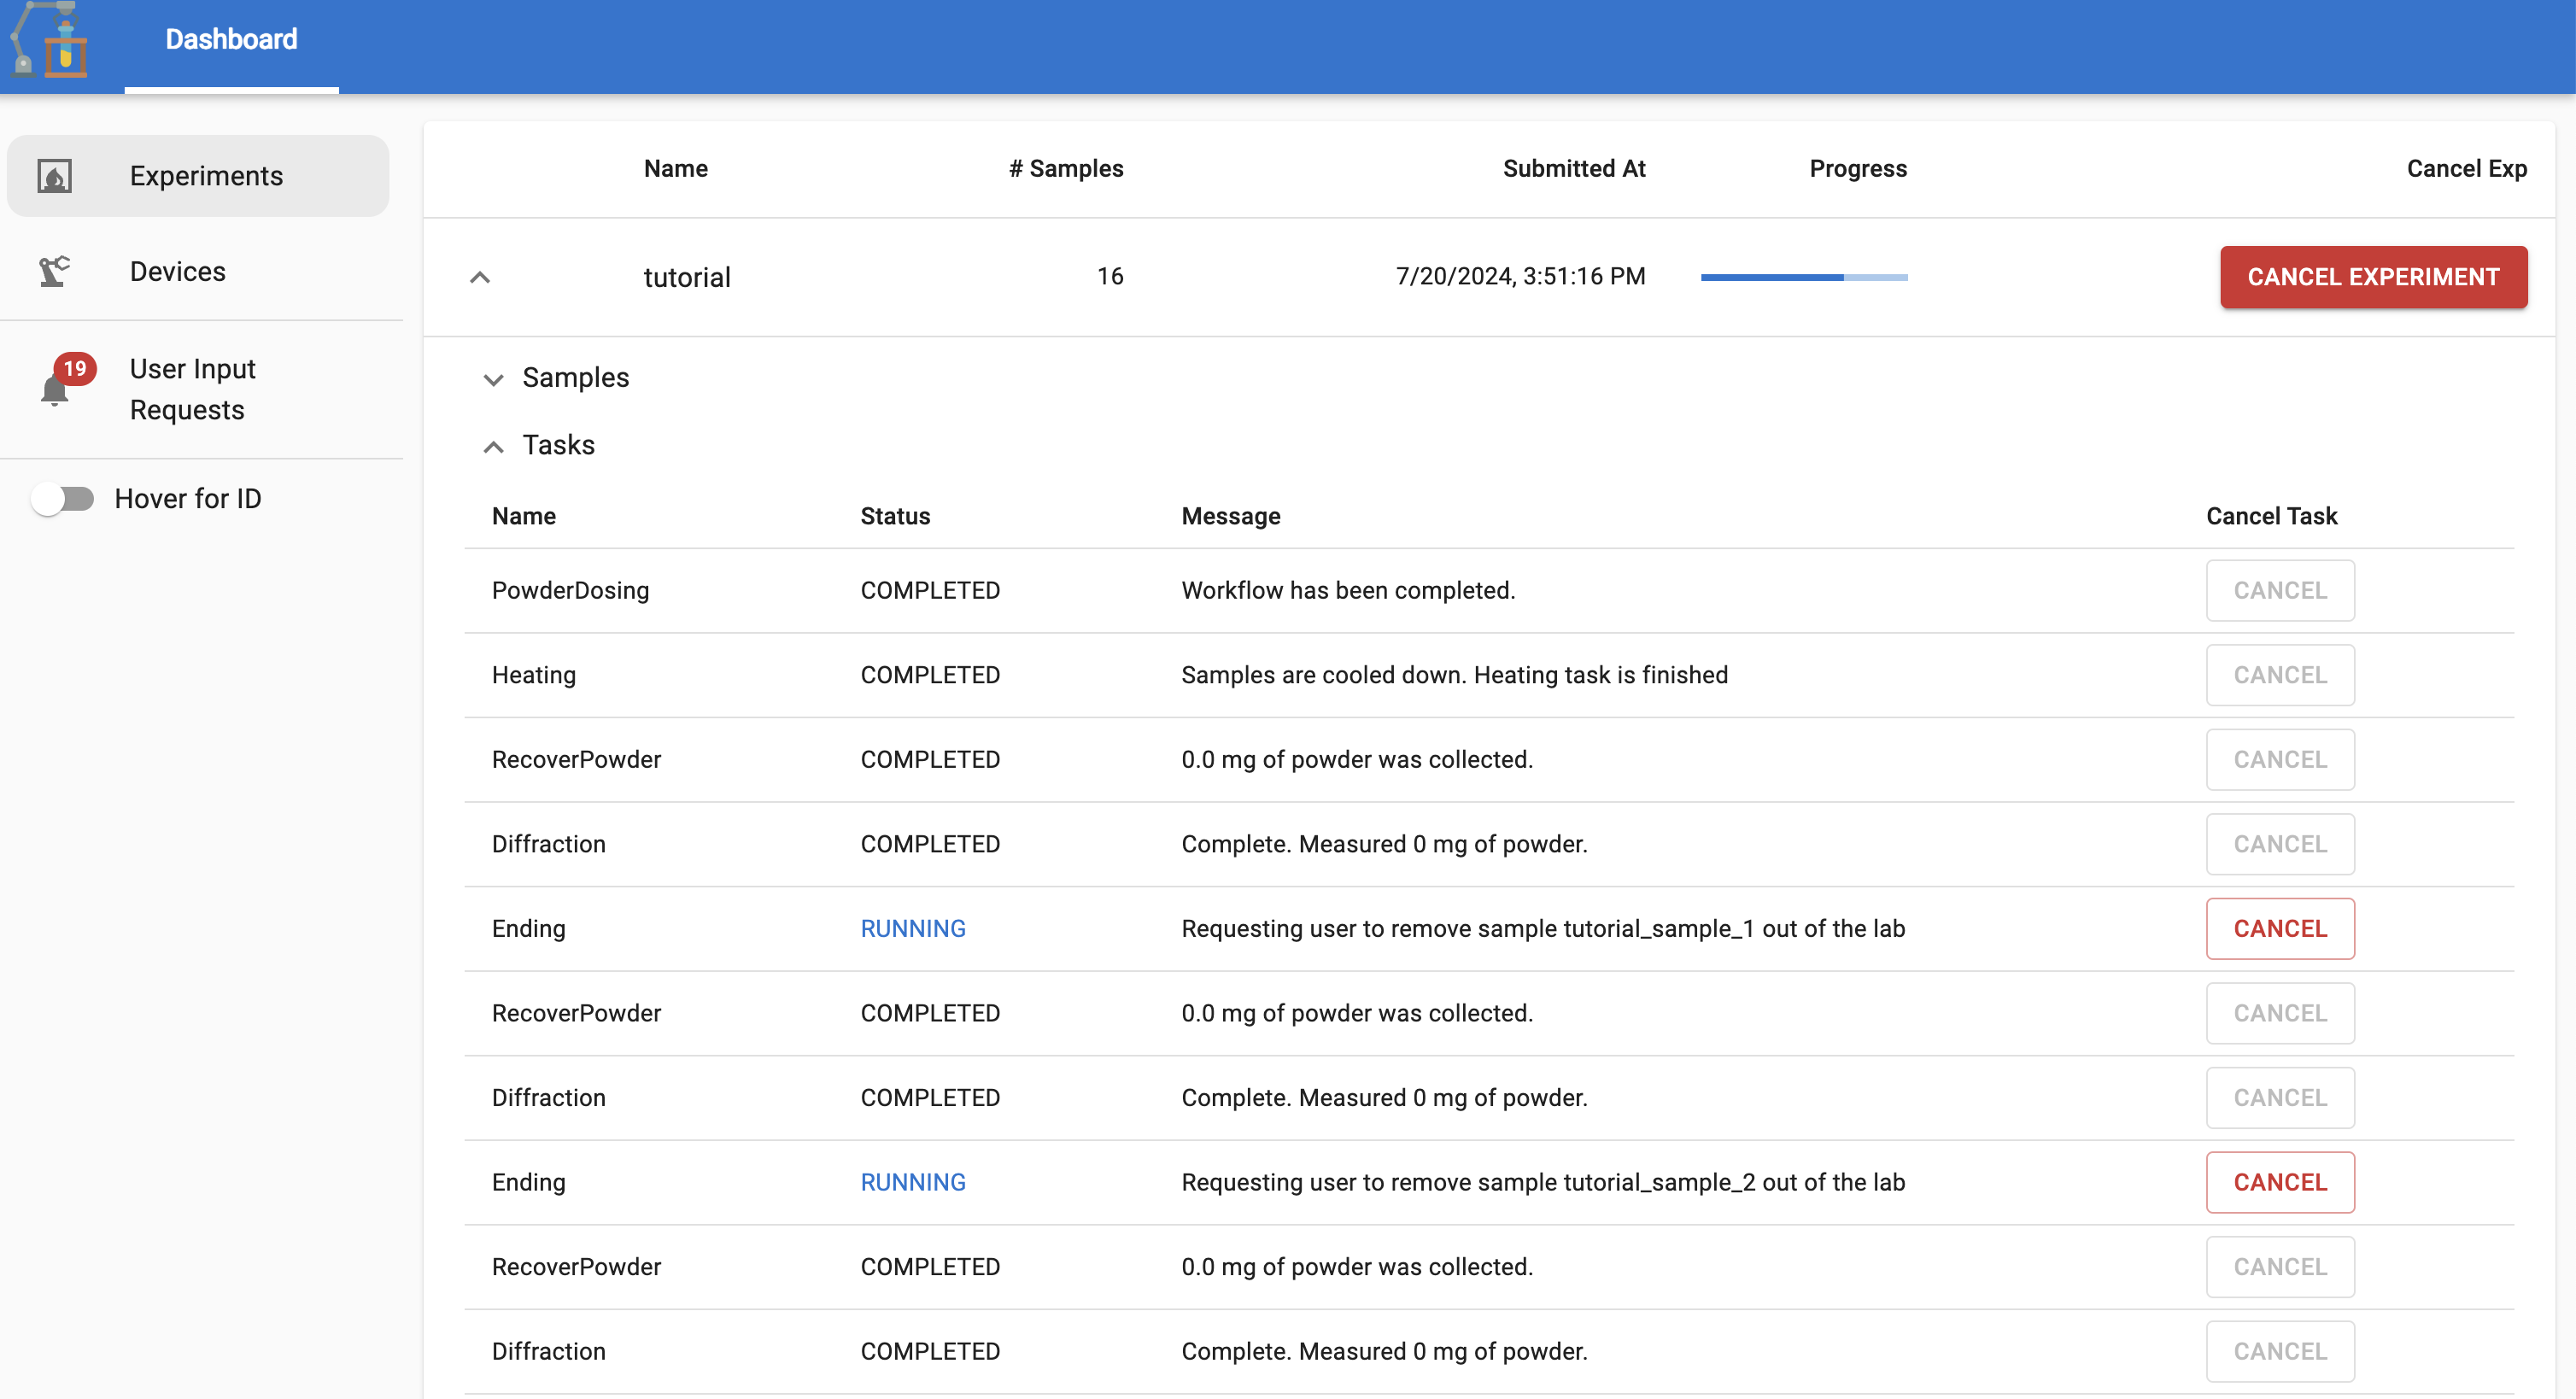
Task: Cancel the Ending task for tutorial_sample_2
Action: (x=2280, y=1182)
